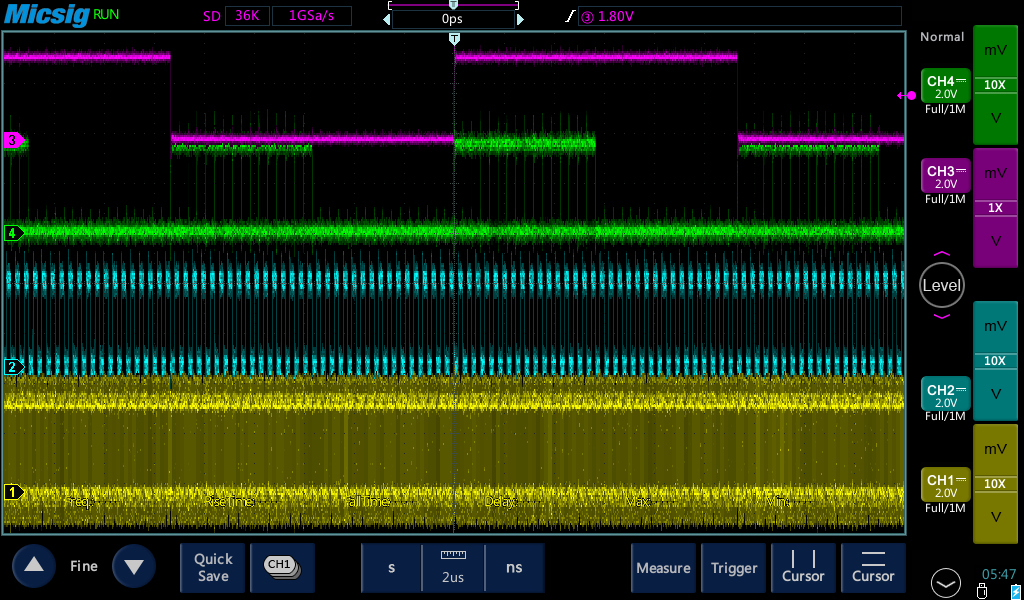This screenshot has height=600, width=1024.
Task: Open the Trigger menu
Action: point(734,567)
